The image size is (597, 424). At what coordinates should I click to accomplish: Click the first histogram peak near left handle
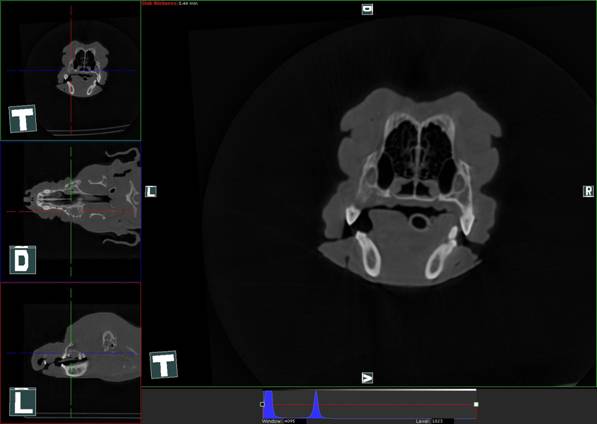tap(268, 404)
